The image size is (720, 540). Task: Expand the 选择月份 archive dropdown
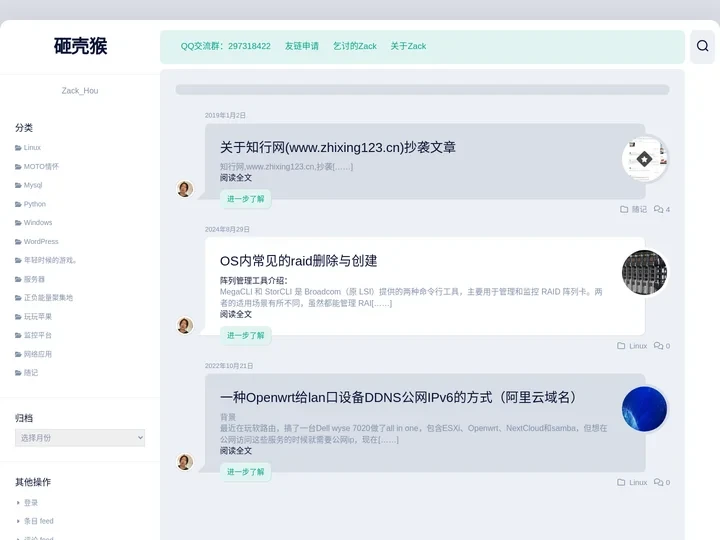pos(80,438)
